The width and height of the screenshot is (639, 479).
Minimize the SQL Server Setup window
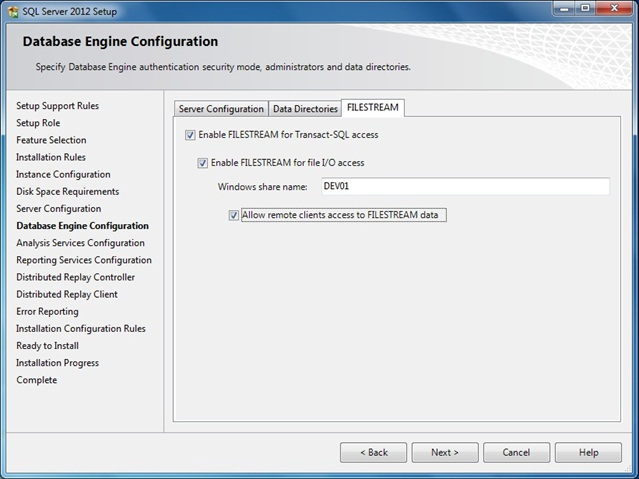click(564, 9)
